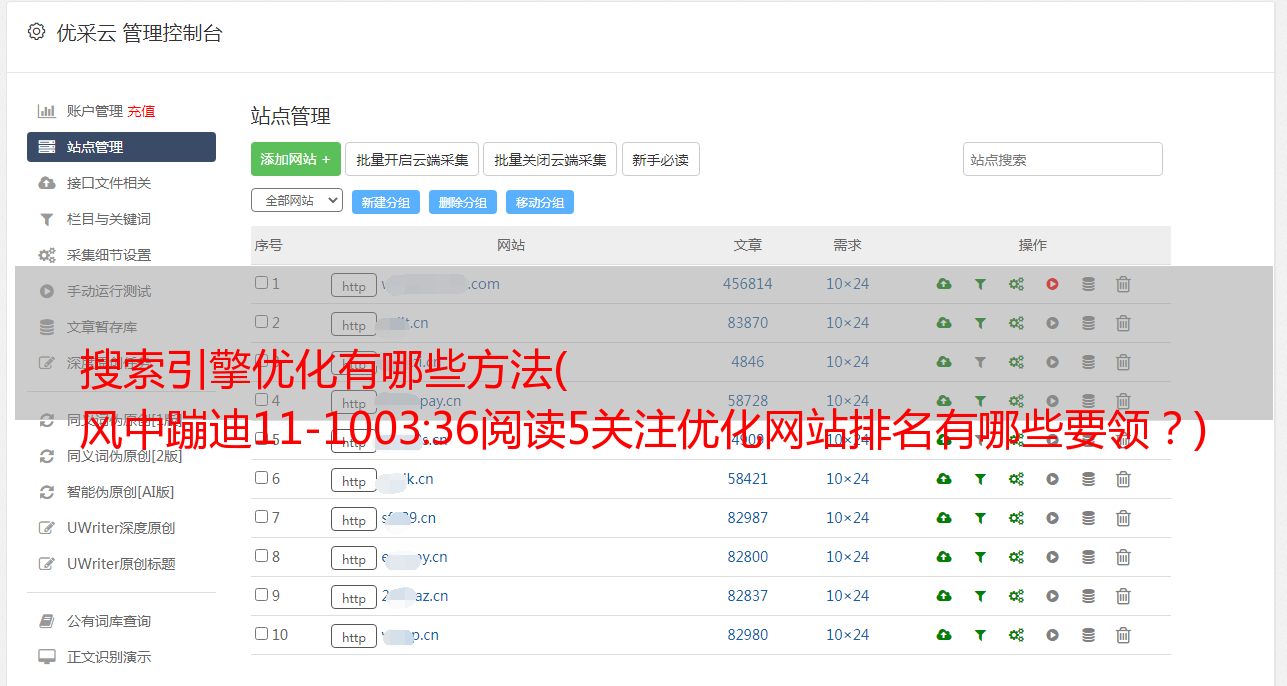Tick checkbox for site number 8
Image resolution: width=1287 pixels, height=686 pixels.
(x=261, y=556)
